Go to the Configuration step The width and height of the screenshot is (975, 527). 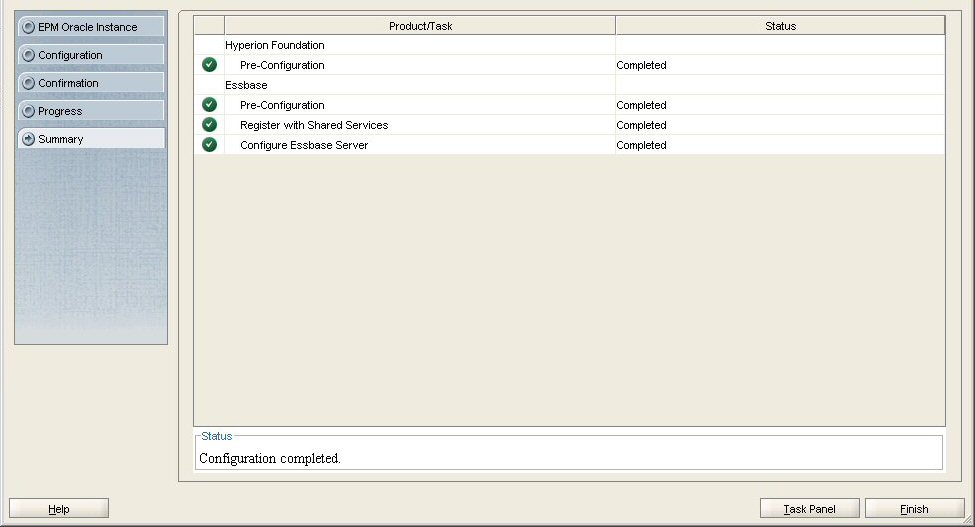91,55
